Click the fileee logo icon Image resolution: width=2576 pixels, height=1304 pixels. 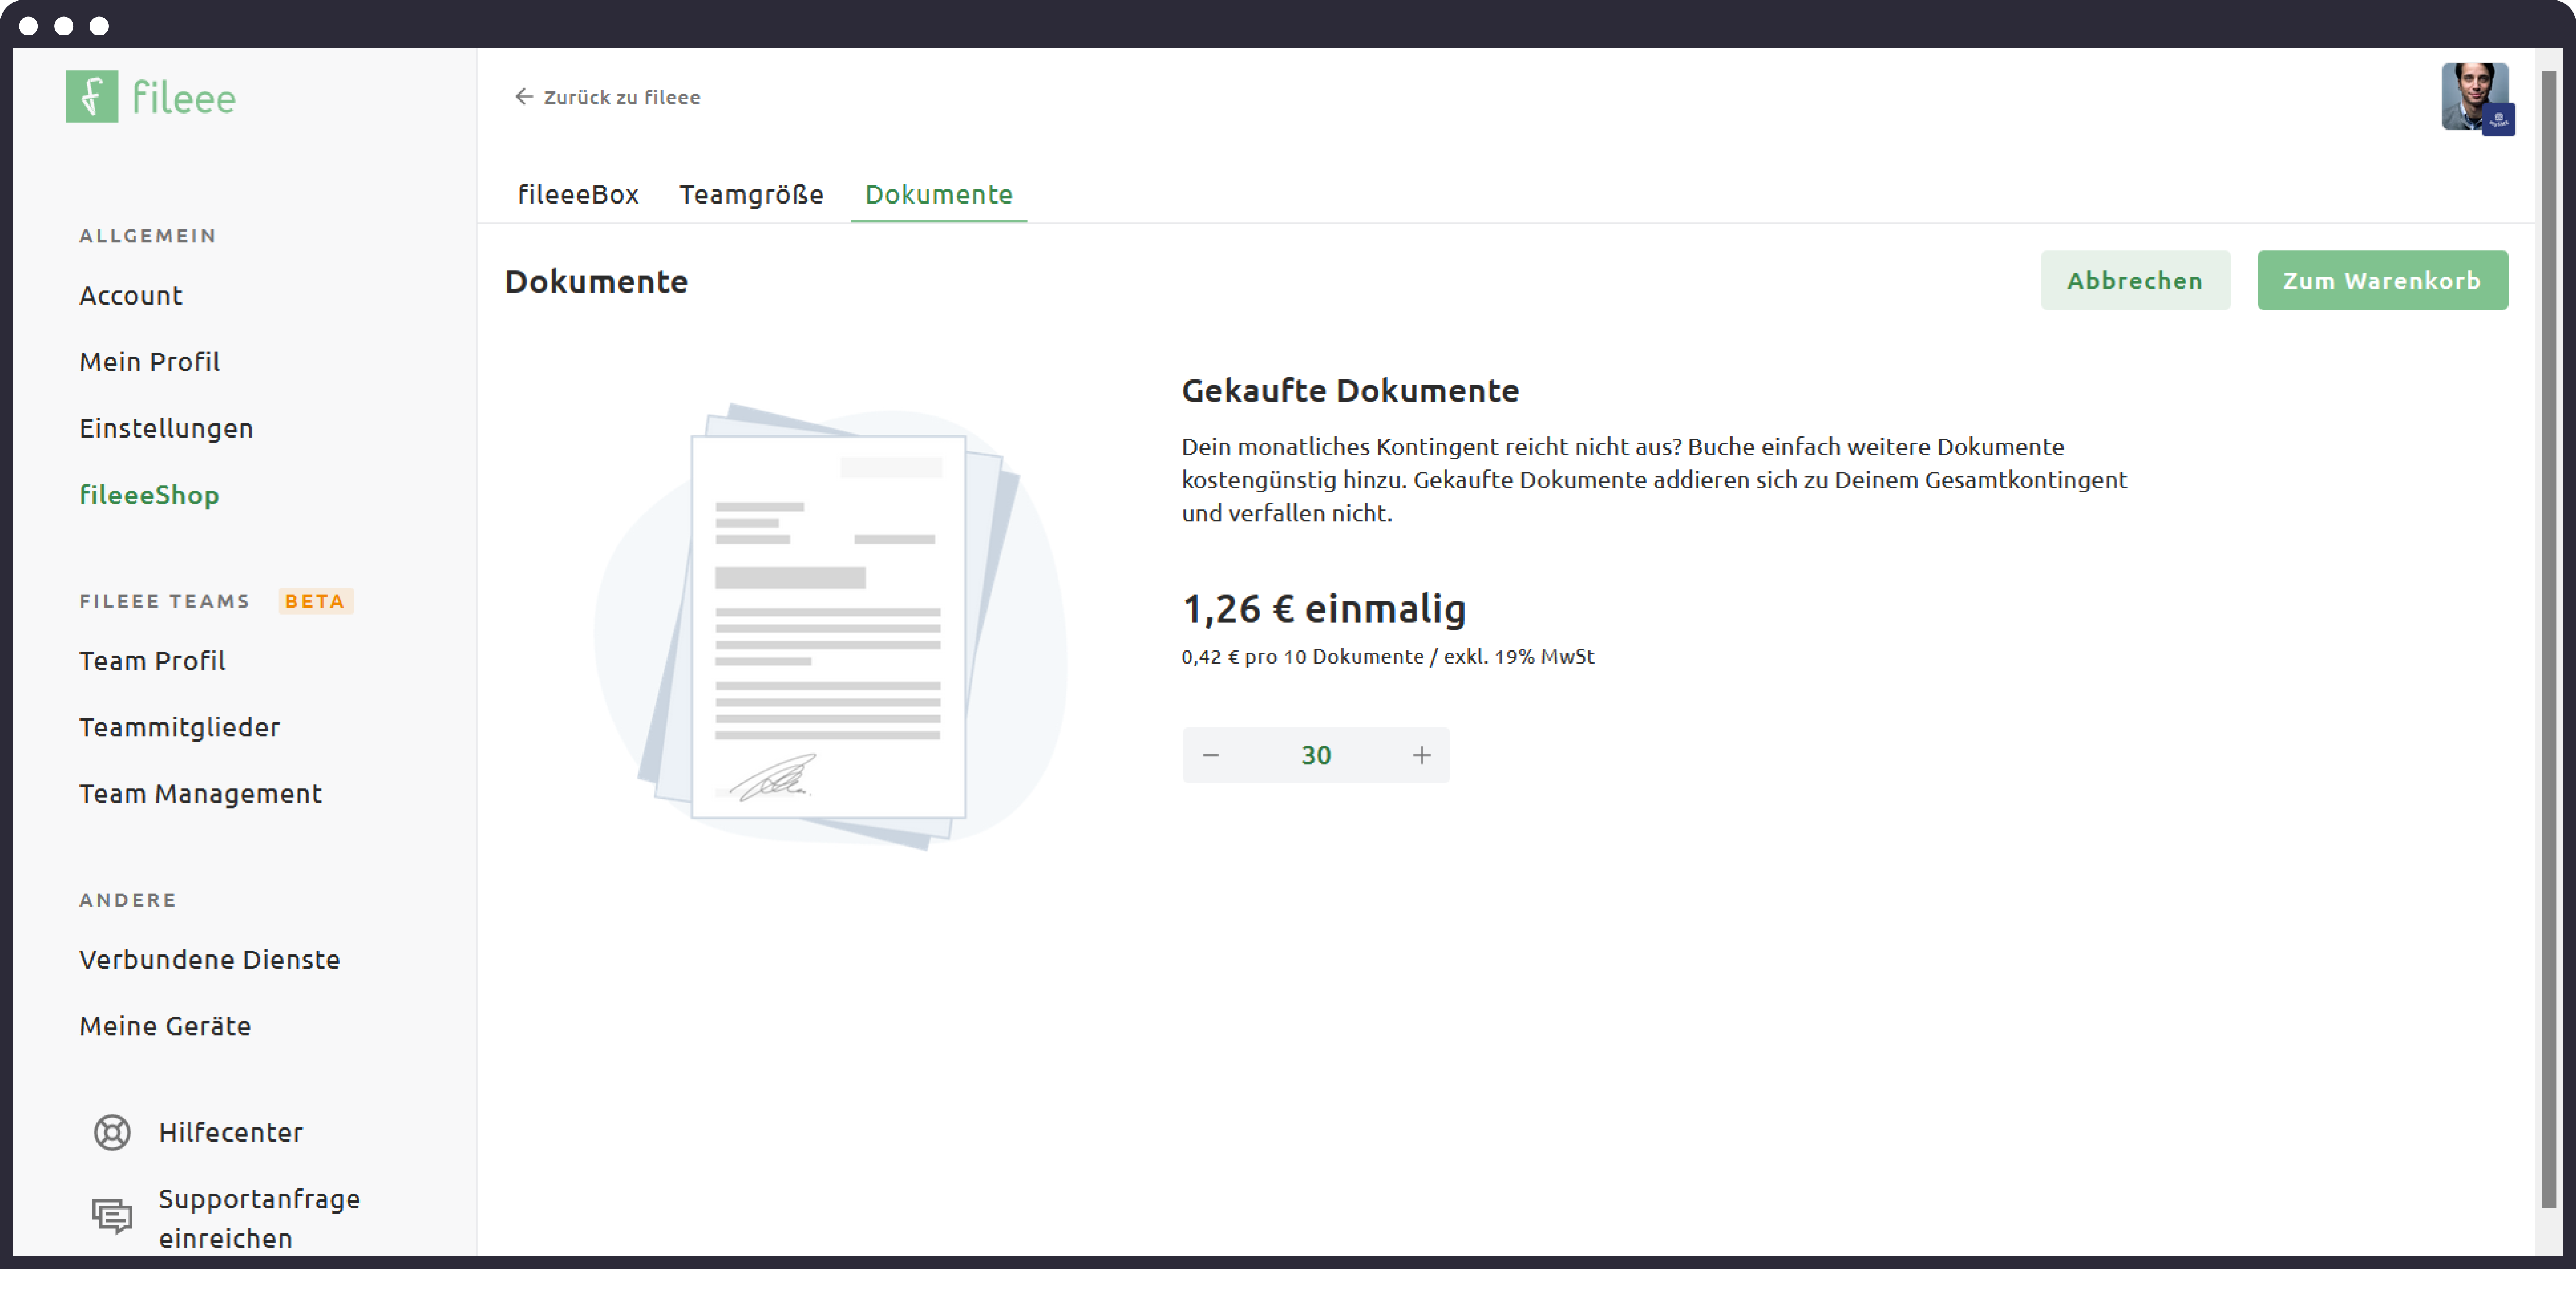tap(92, 96)
